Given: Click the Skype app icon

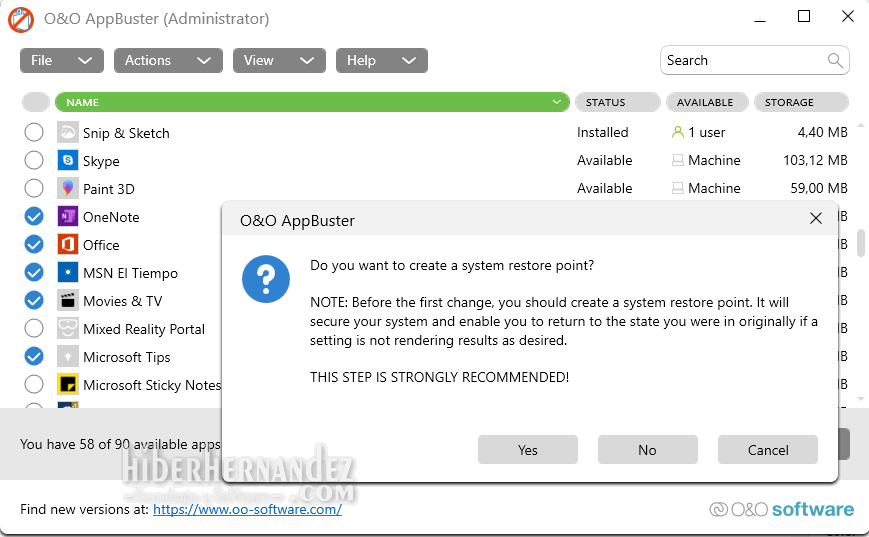Looking at the screenshot, I should click(x=68, y=161).
